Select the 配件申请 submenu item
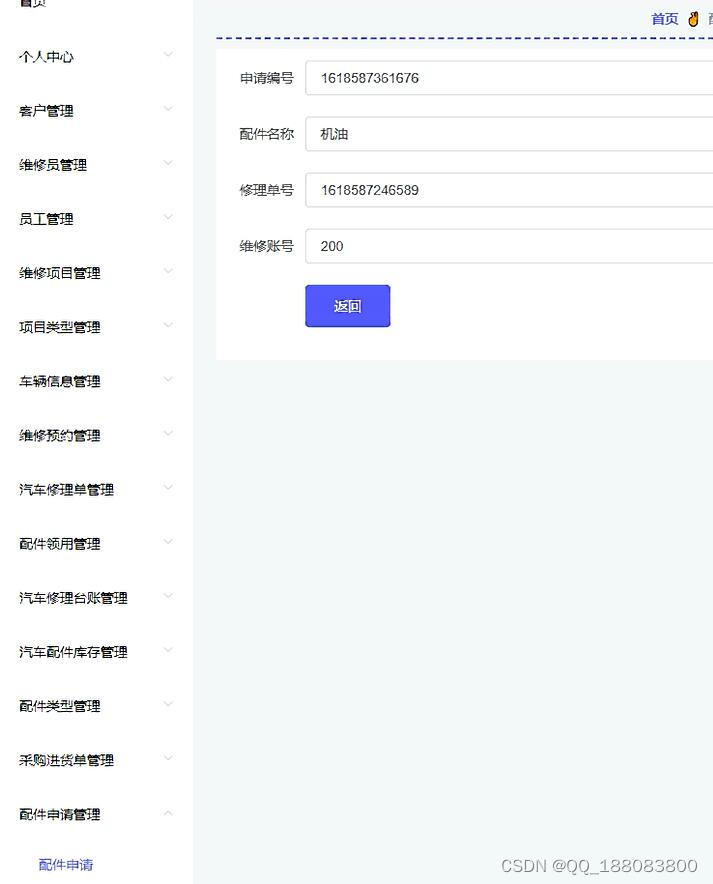This screenshot has height=884, width=713. [66, 864]
